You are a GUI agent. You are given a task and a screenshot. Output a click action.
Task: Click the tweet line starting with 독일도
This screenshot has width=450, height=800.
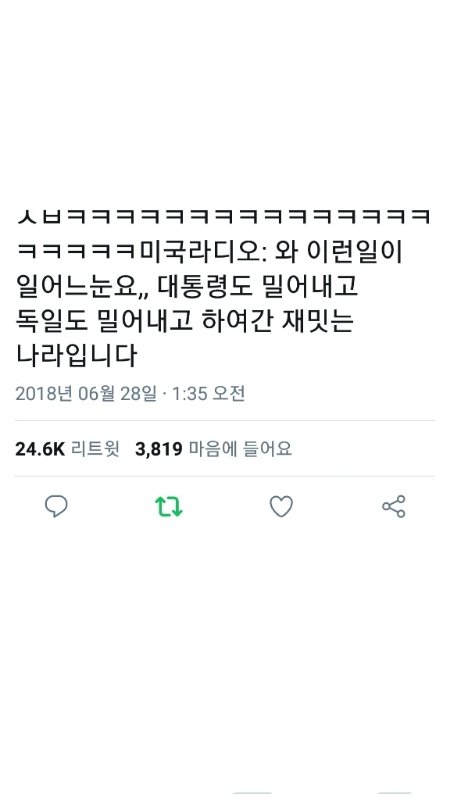(x=184, y=321)
